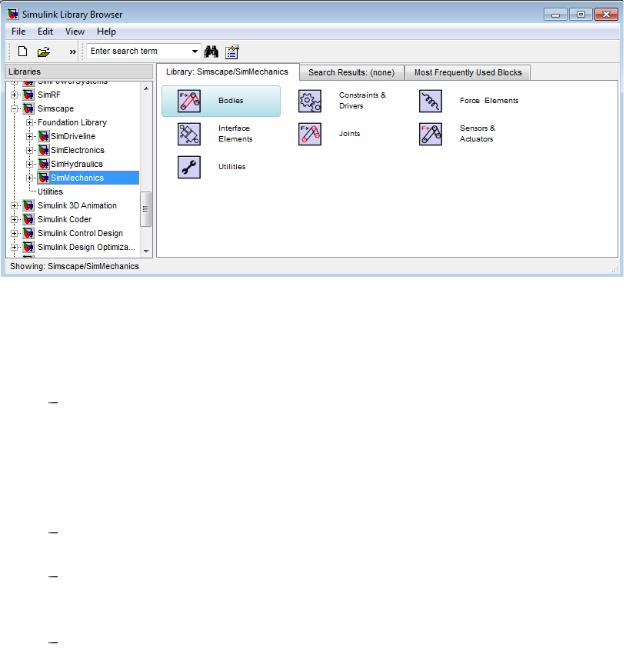Click the SimElectronics library icon
This screenshot has height=652, width=624.
(x=44, y=150)
